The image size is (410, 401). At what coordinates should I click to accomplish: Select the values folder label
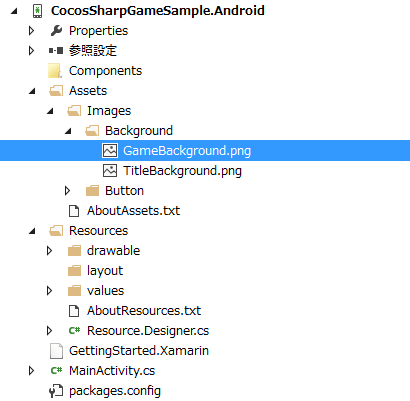[105, 291]
